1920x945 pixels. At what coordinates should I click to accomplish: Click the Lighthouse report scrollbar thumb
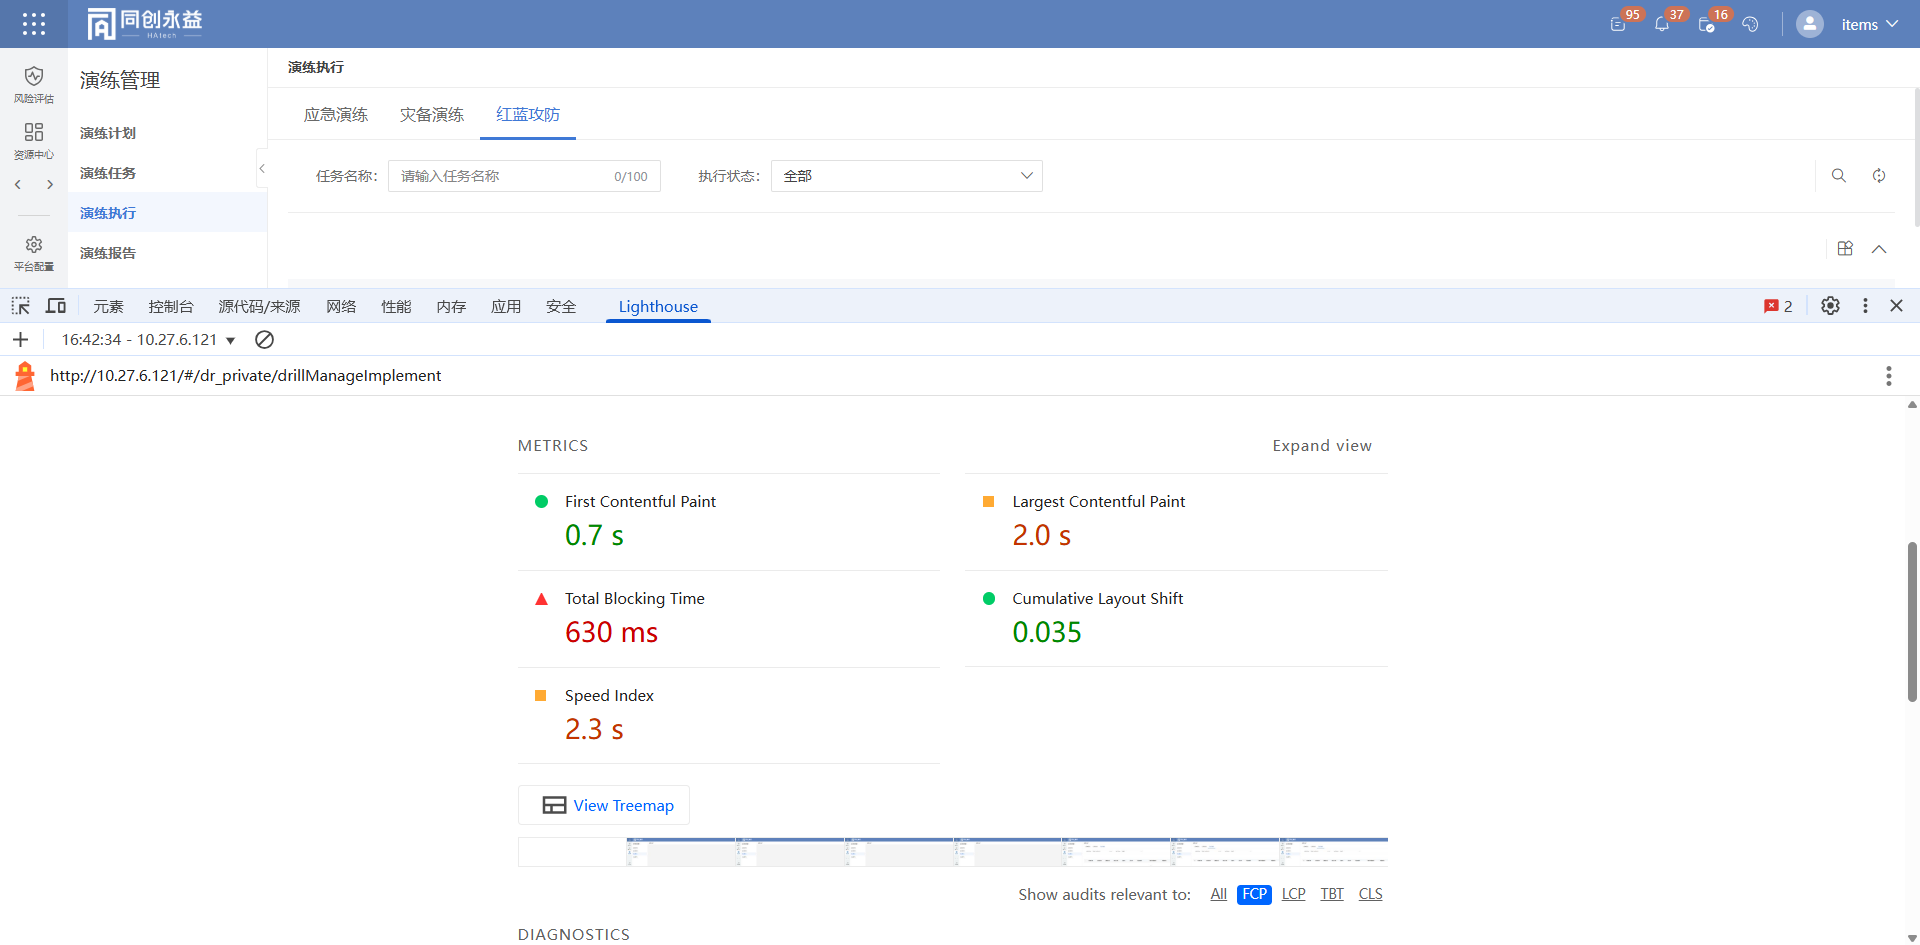(1912, 622)
